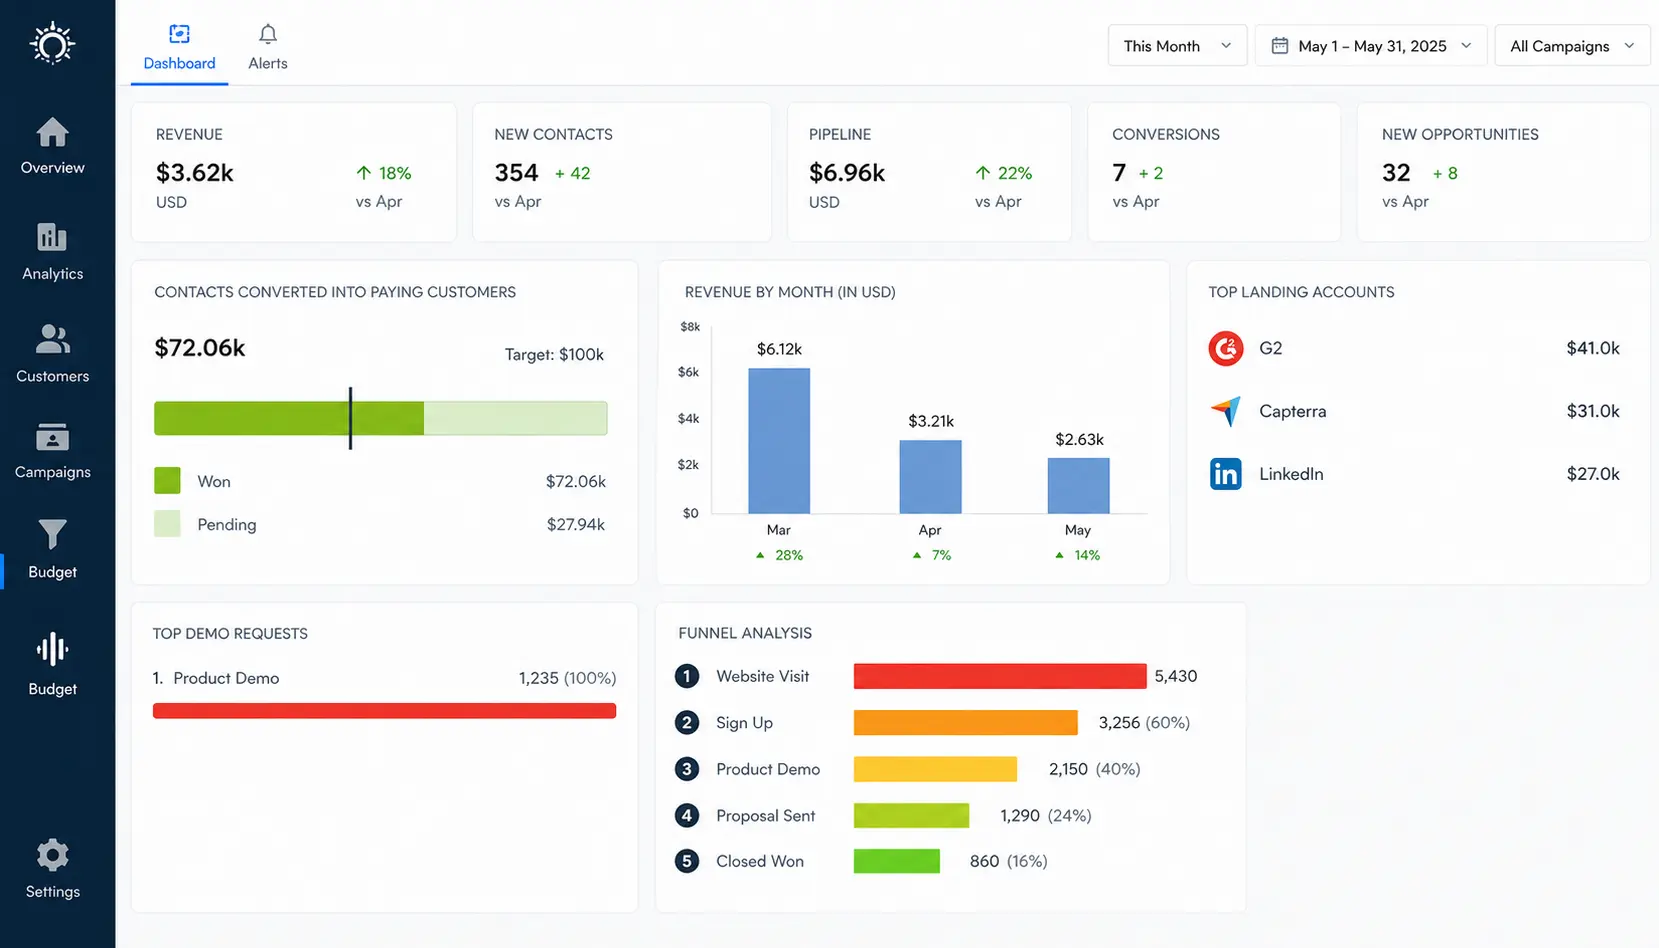Image resolution: width=1659 pixels, height=948 pixels.
Task: Click the Target: $100k text
Action: coord(554,354)
